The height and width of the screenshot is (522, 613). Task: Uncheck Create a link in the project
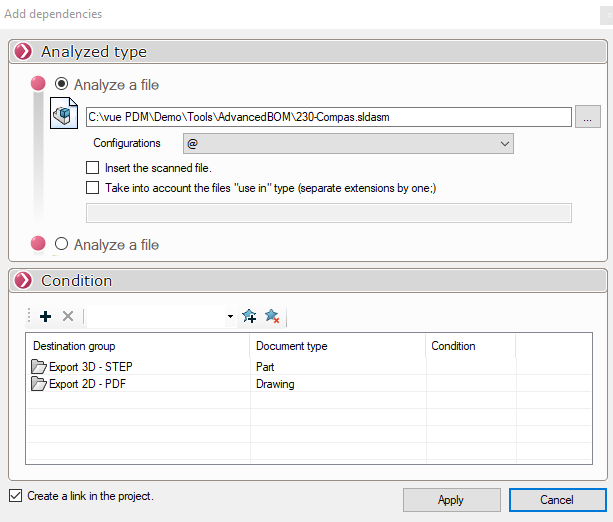15,496
